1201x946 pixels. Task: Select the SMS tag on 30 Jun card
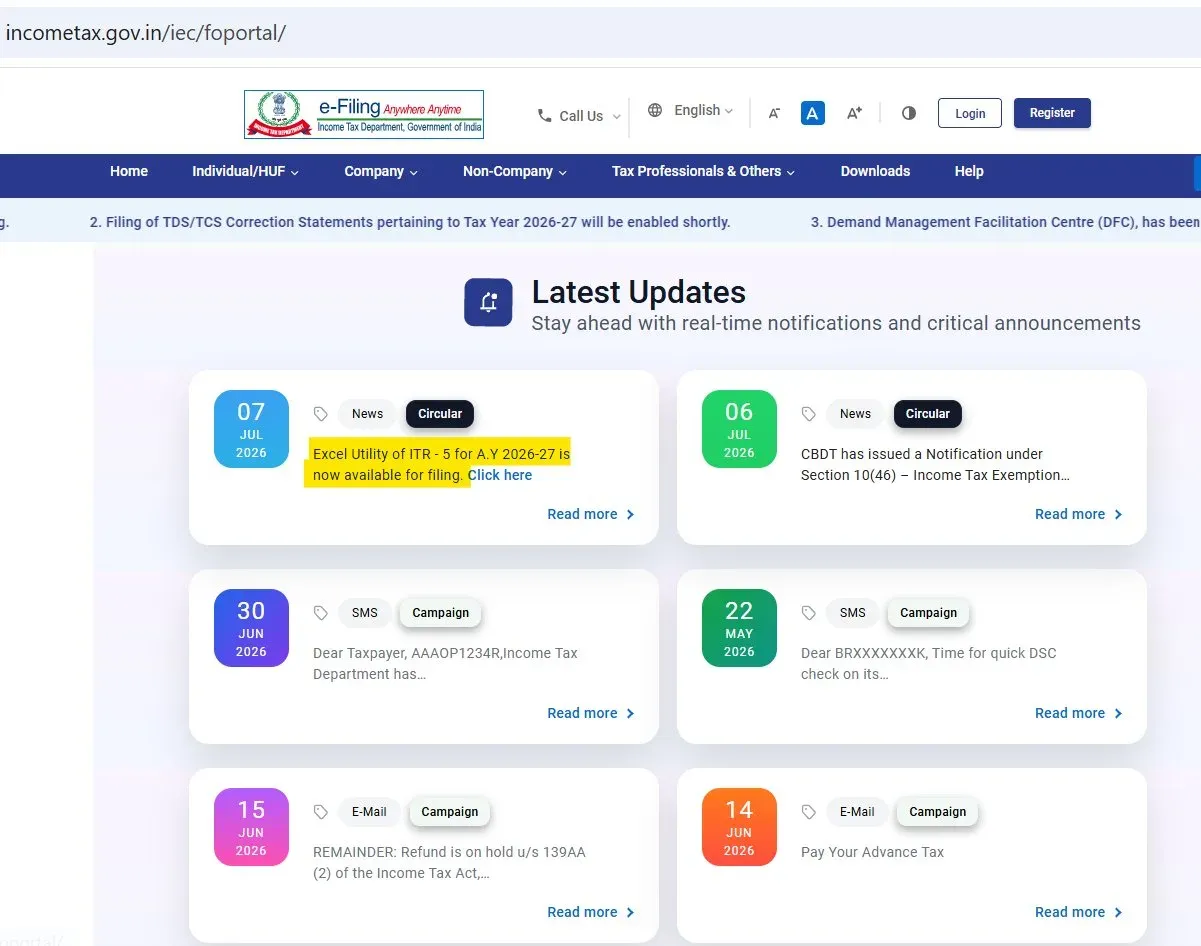pyautogui.click(x=365, y=613)
